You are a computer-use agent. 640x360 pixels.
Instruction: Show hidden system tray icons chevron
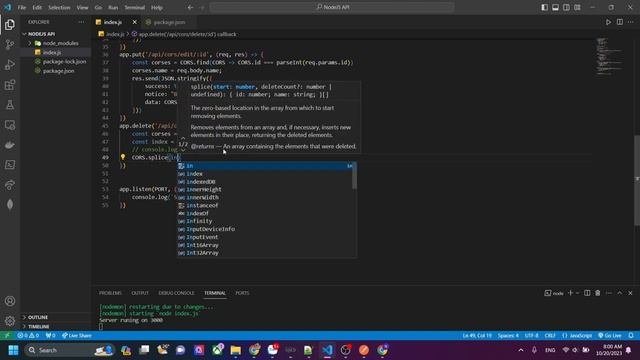521,350
